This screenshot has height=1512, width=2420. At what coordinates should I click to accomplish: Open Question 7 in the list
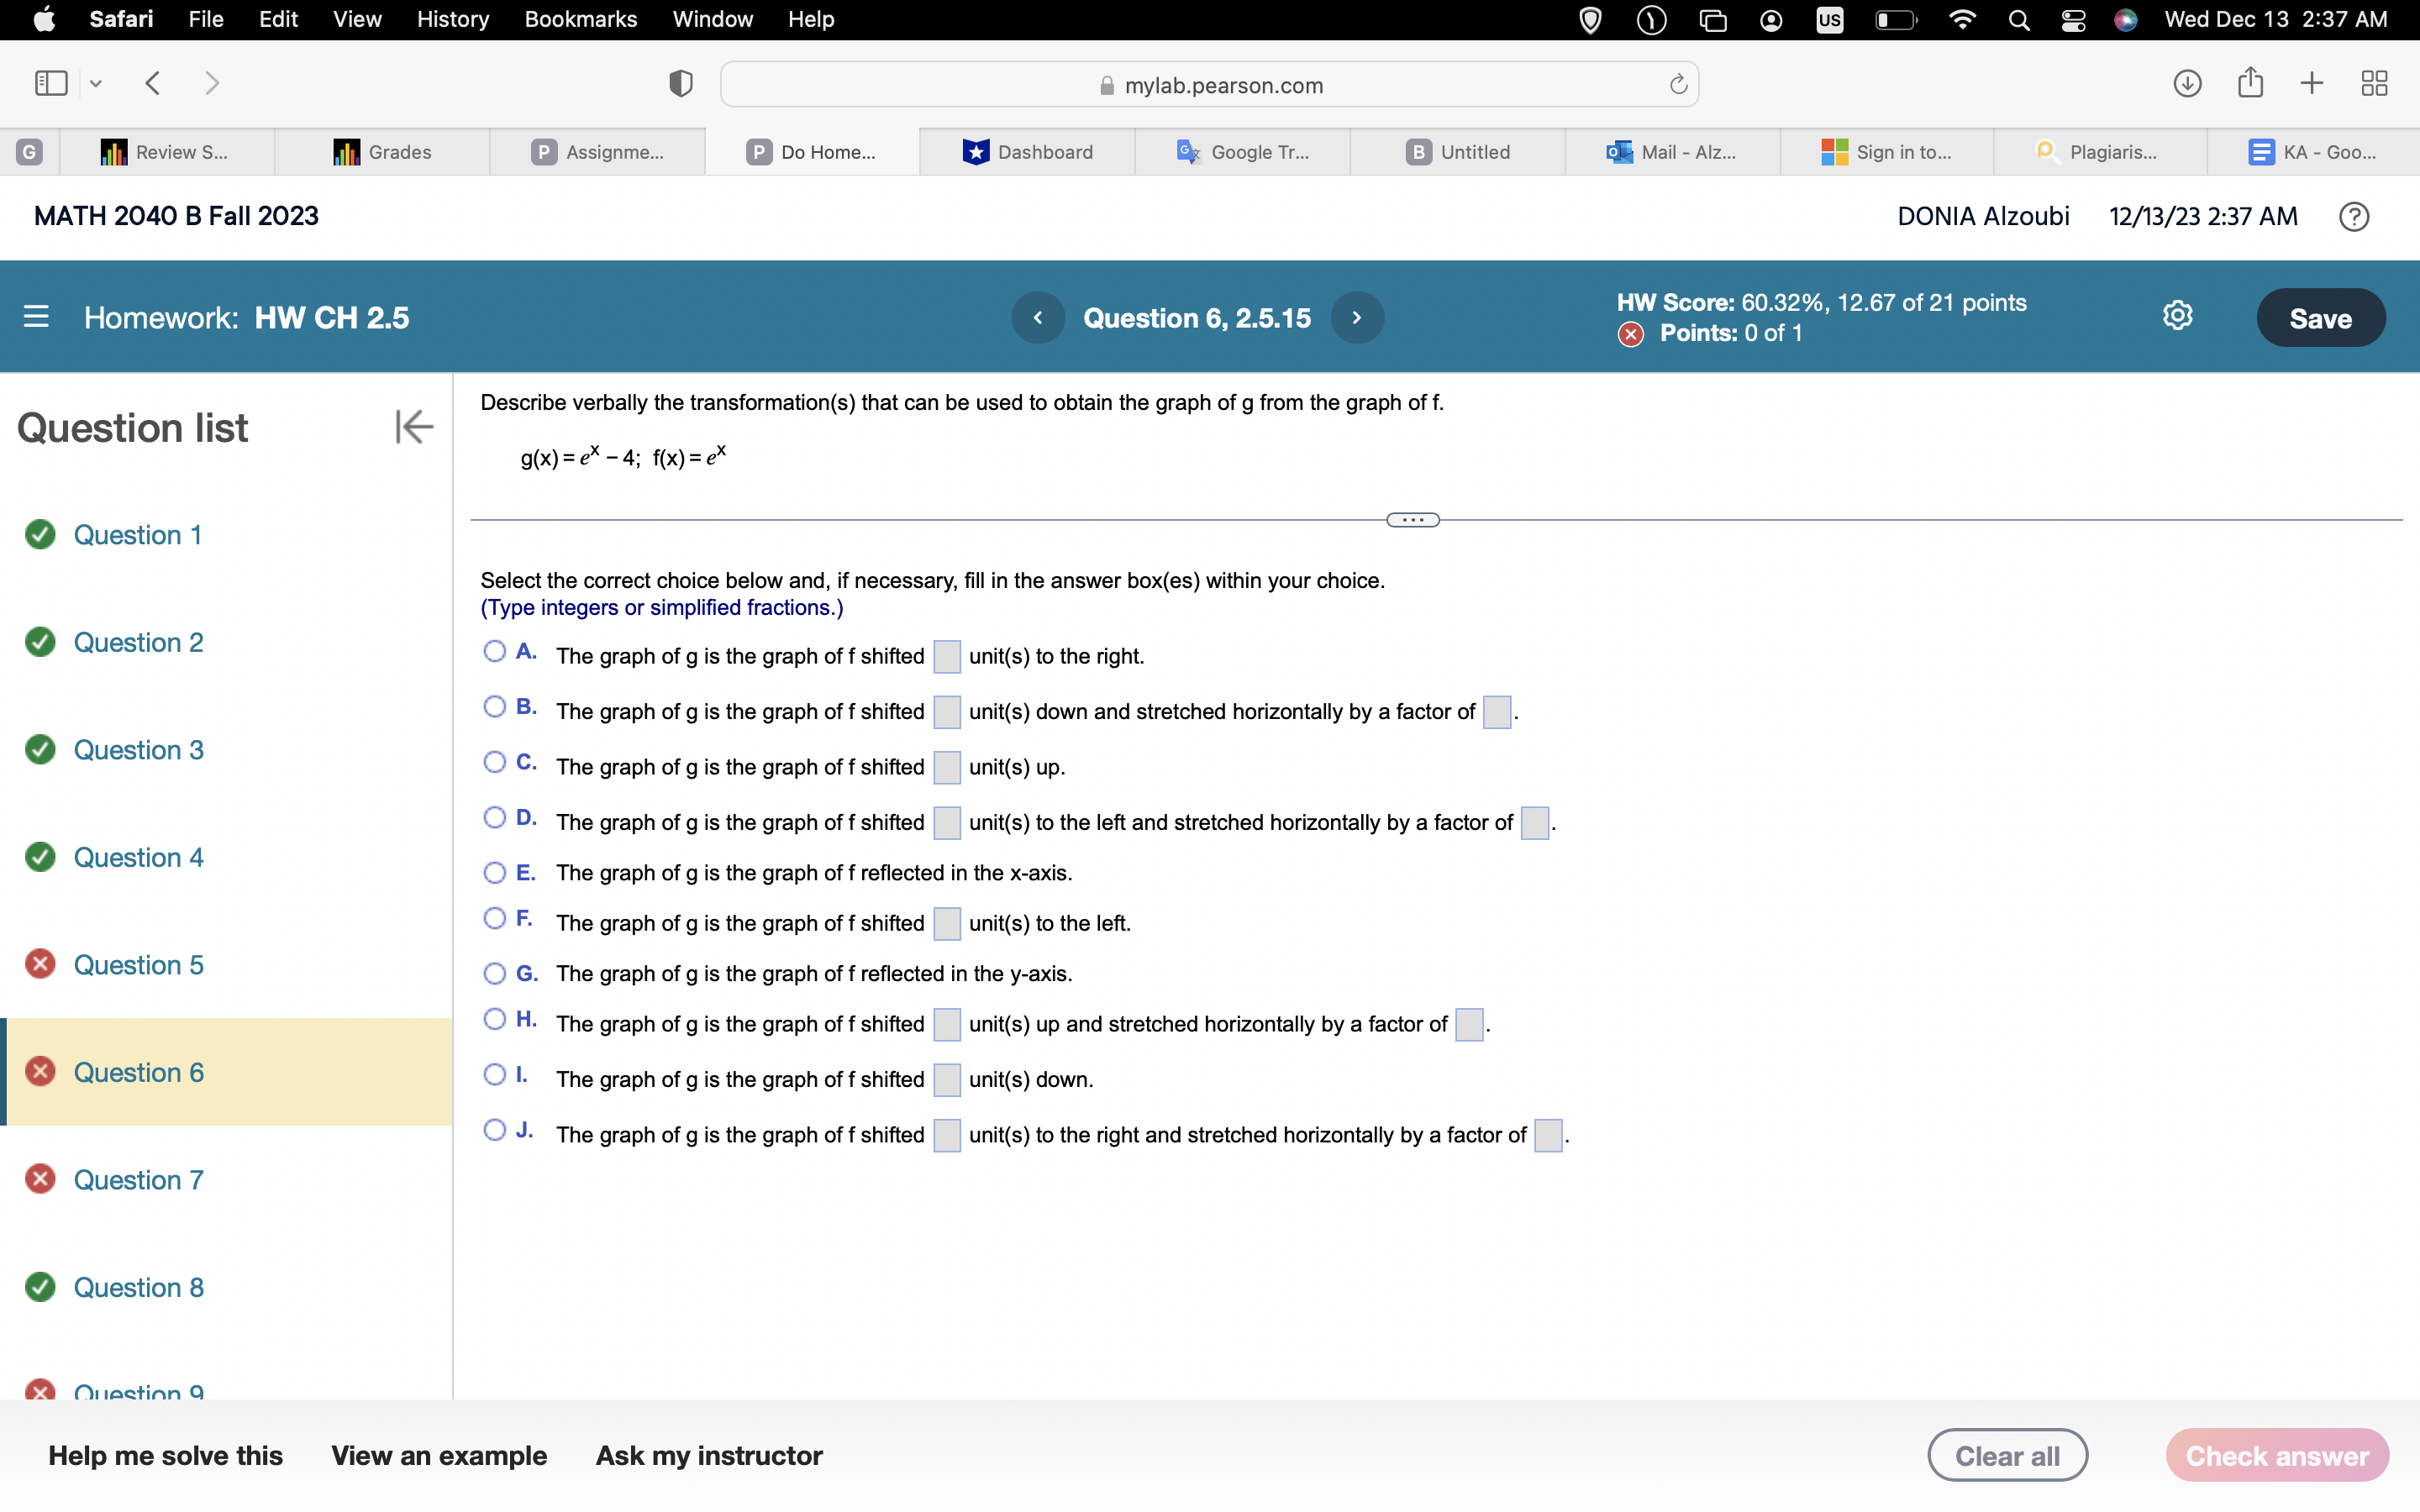pyautogui.click(x=138, y=1180)
